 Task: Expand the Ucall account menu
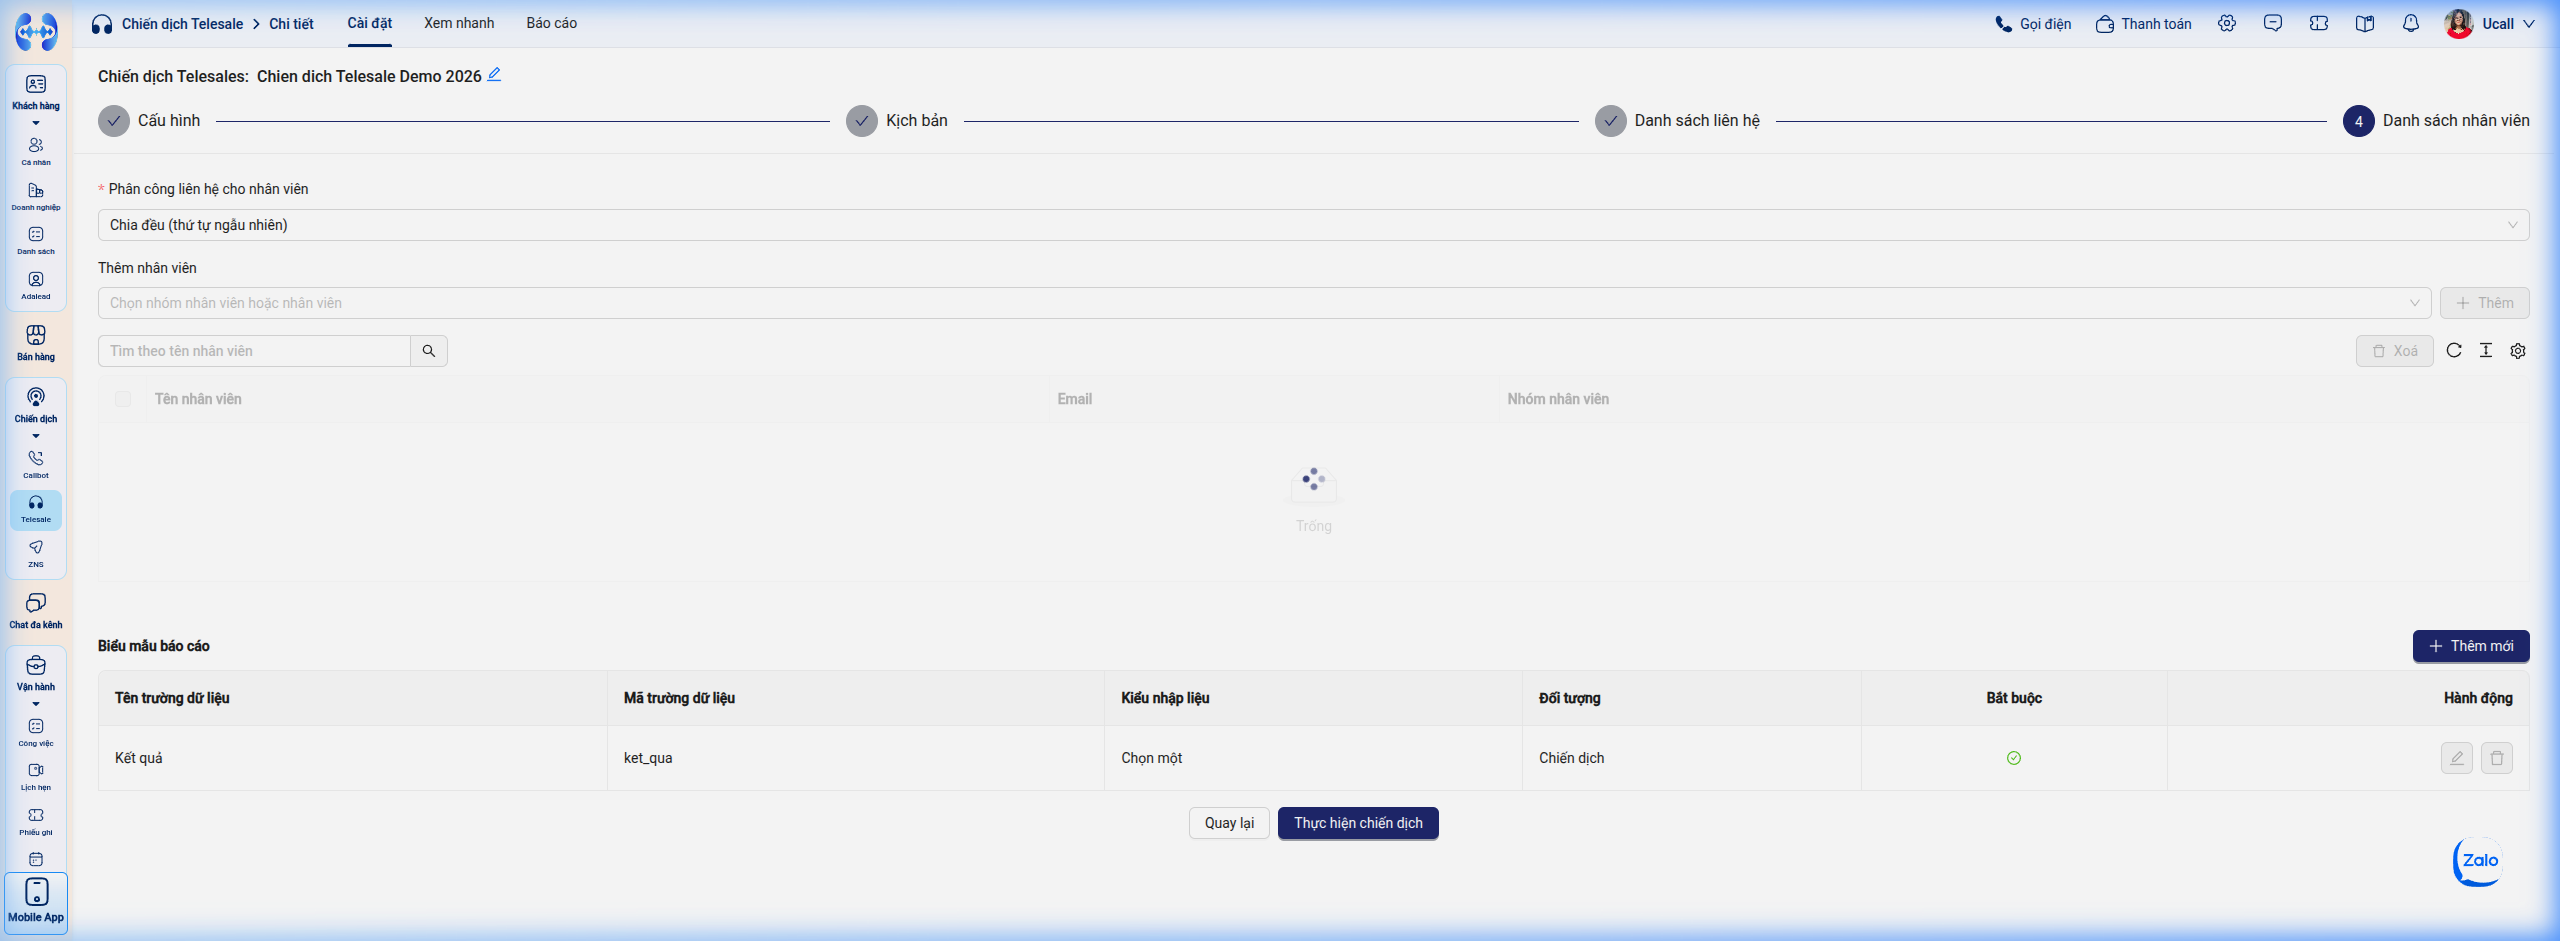point(2490,24)
